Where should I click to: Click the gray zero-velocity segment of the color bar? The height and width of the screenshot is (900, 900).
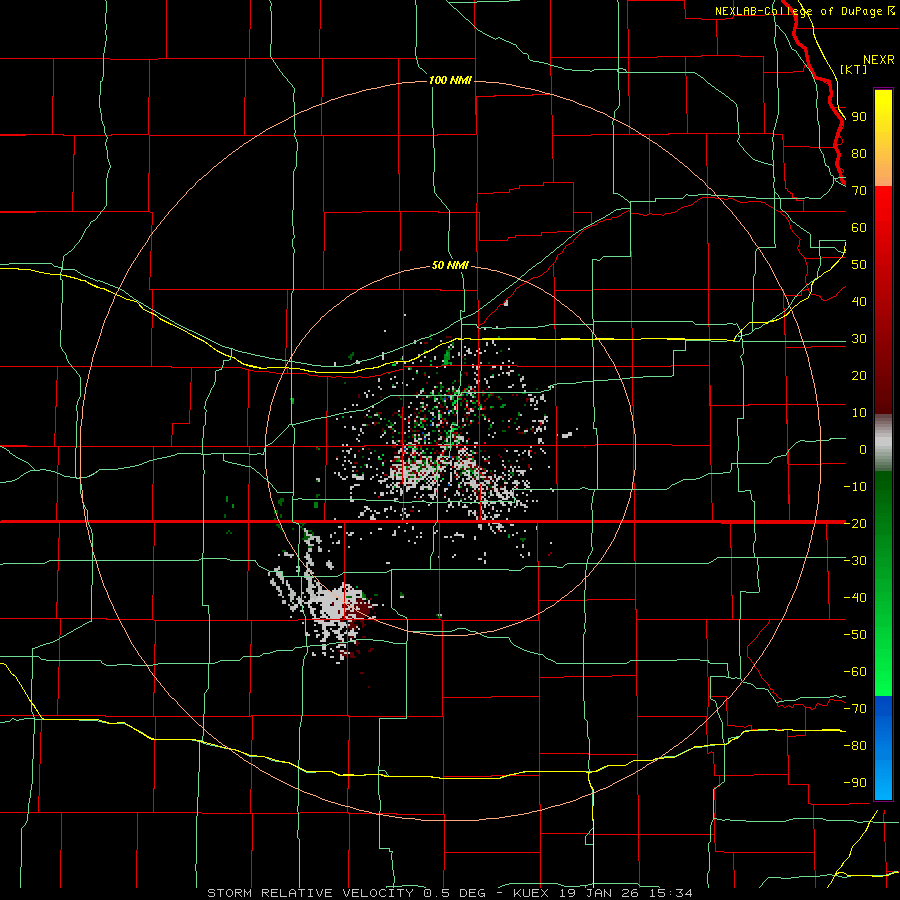pyautogui.click(x=883, y=443)
